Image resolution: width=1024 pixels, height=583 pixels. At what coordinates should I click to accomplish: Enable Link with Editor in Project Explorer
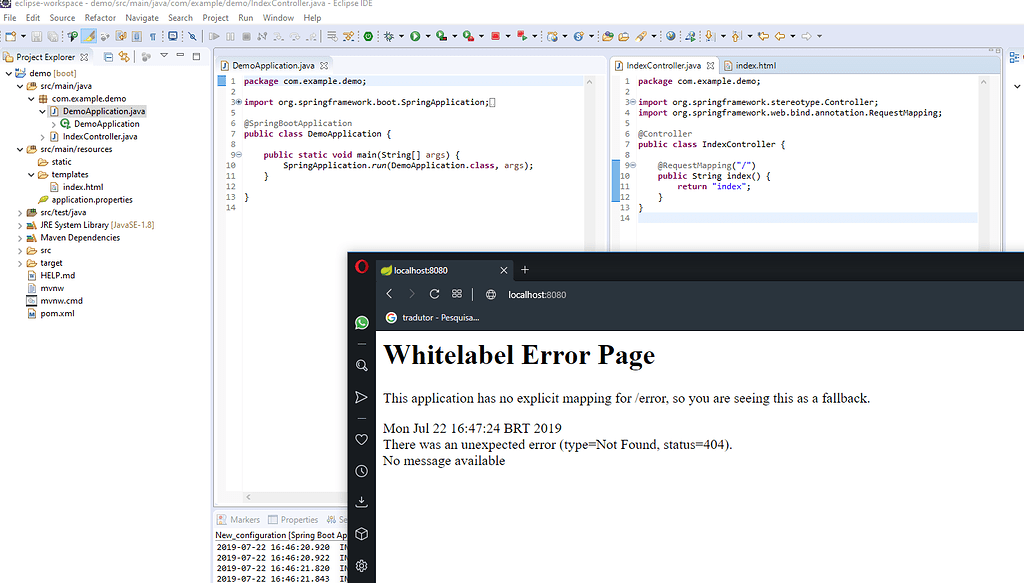coord(124,56)
